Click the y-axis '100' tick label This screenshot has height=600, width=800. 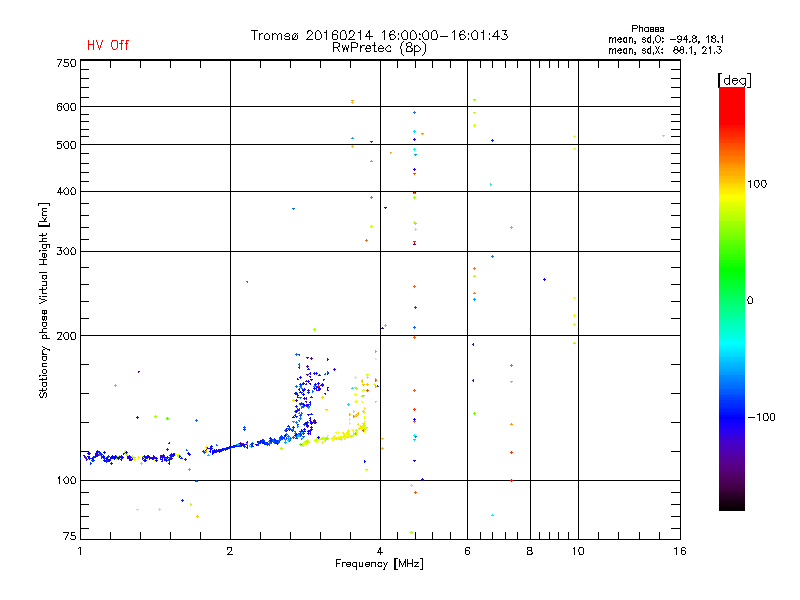click(66, 480)
